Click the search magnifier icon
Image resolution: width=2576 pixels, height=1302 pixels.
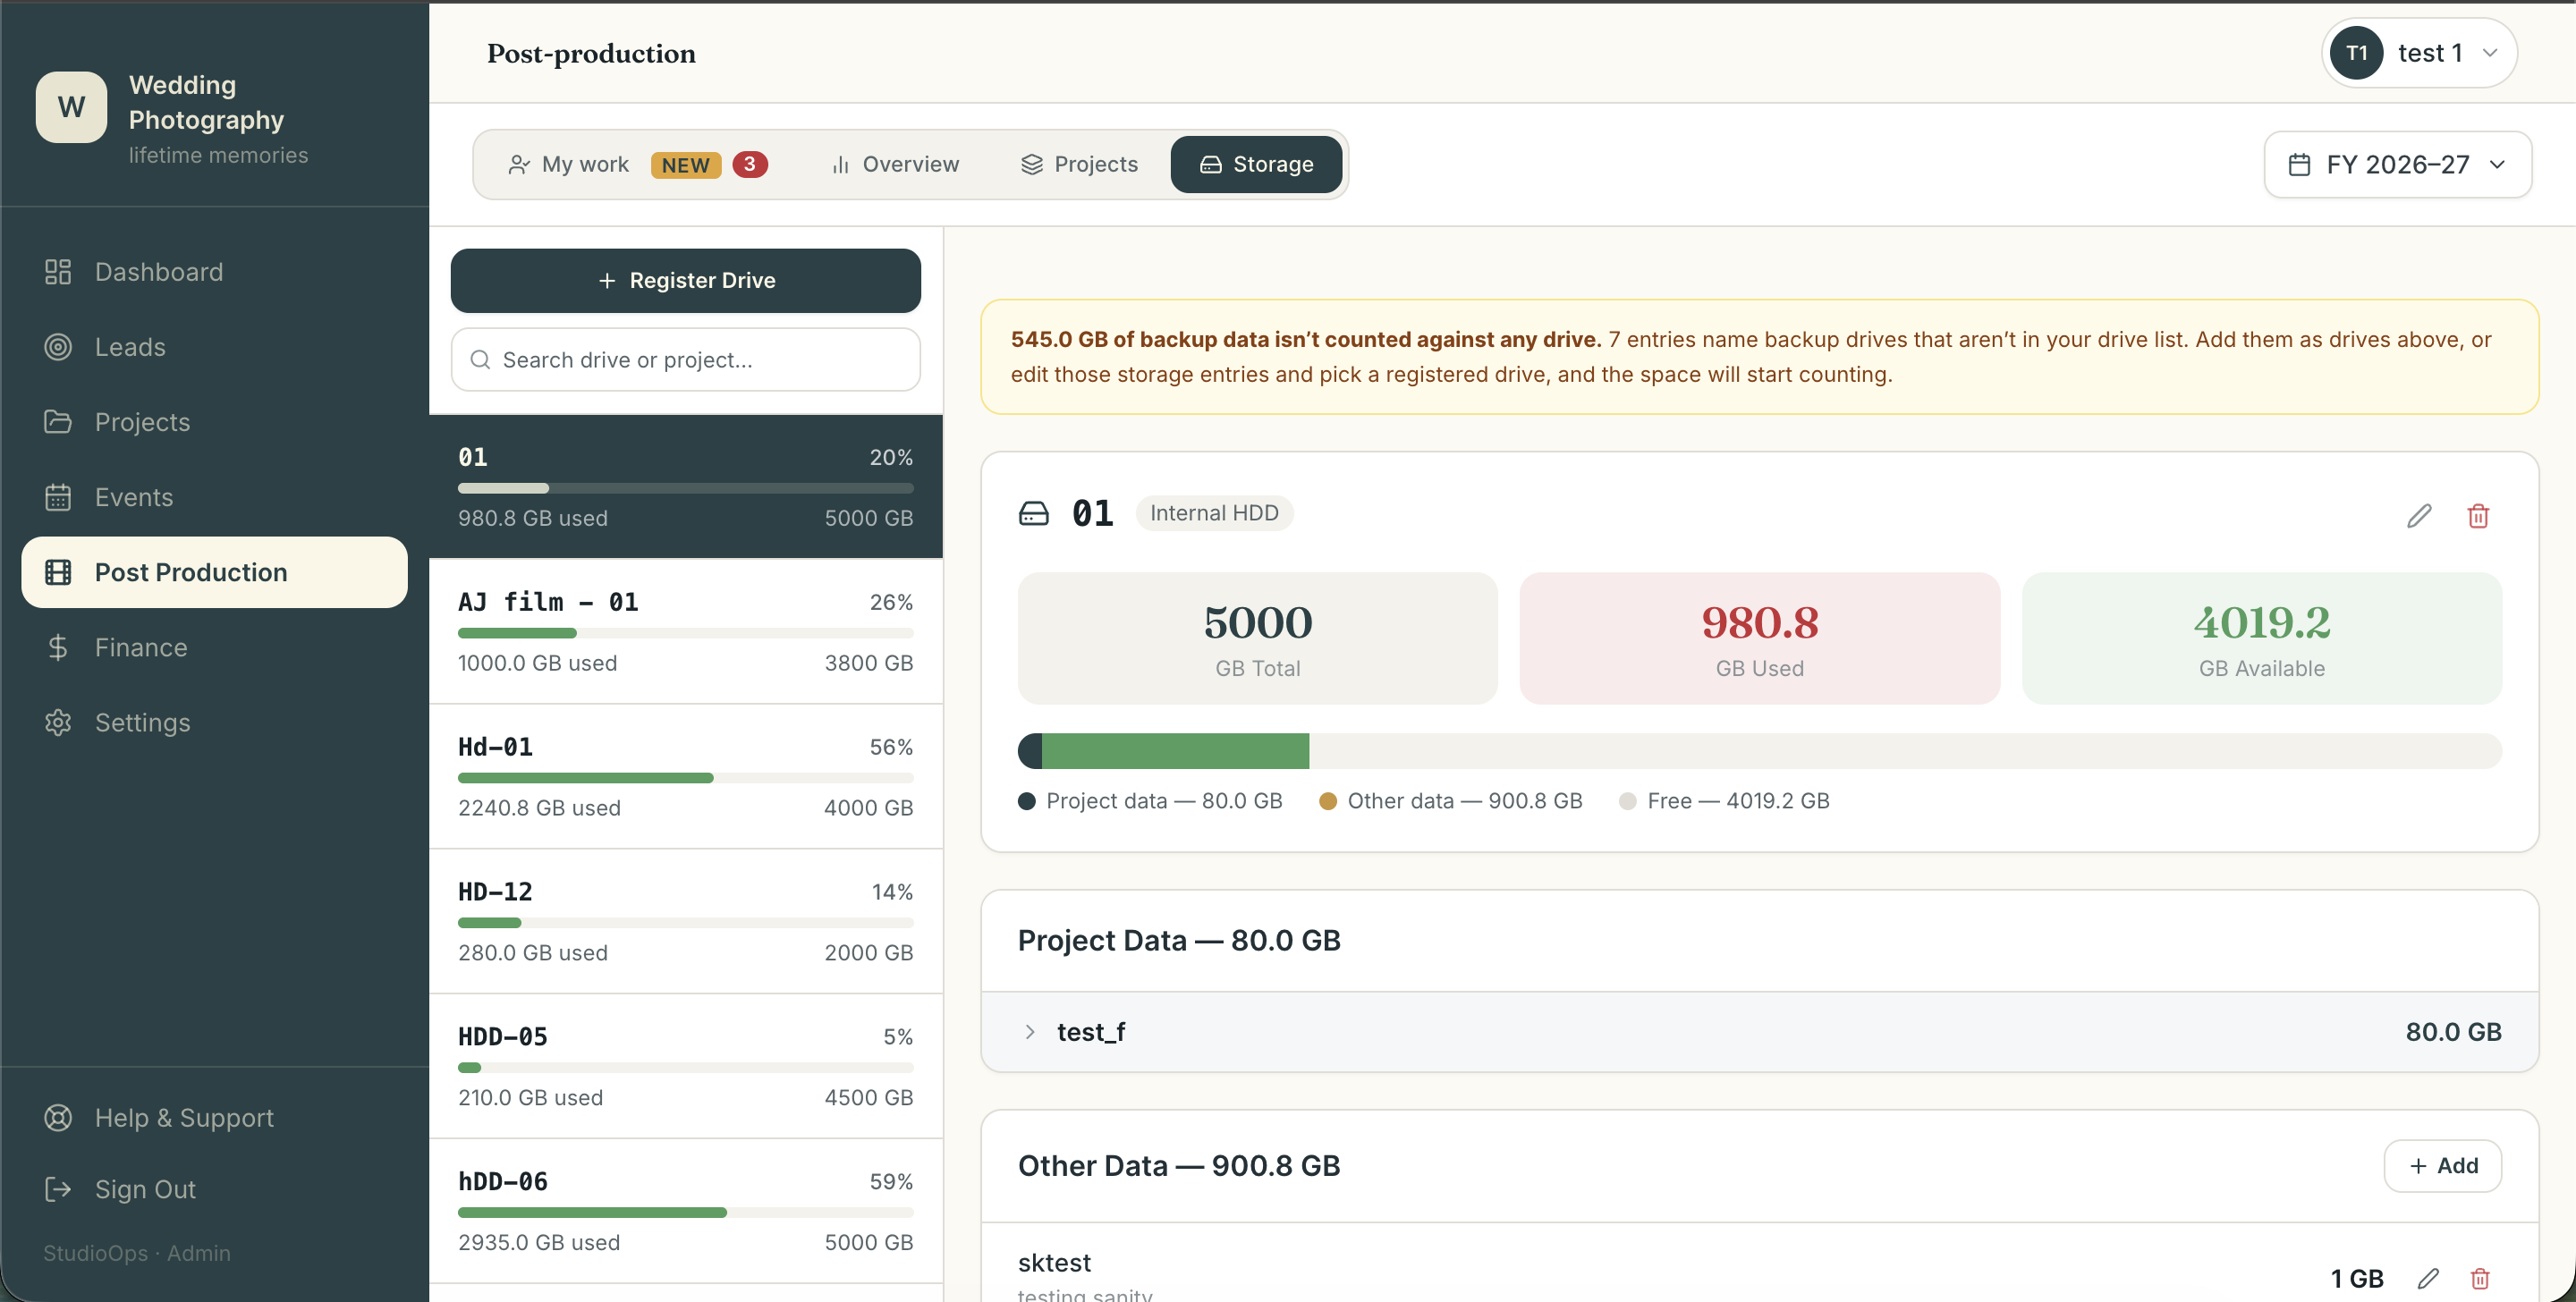coord(480,359)
